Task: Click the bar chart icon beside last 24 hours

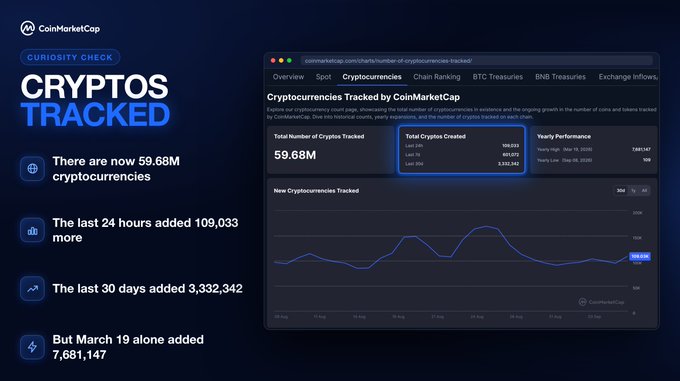Action: [x=32, y=230]
